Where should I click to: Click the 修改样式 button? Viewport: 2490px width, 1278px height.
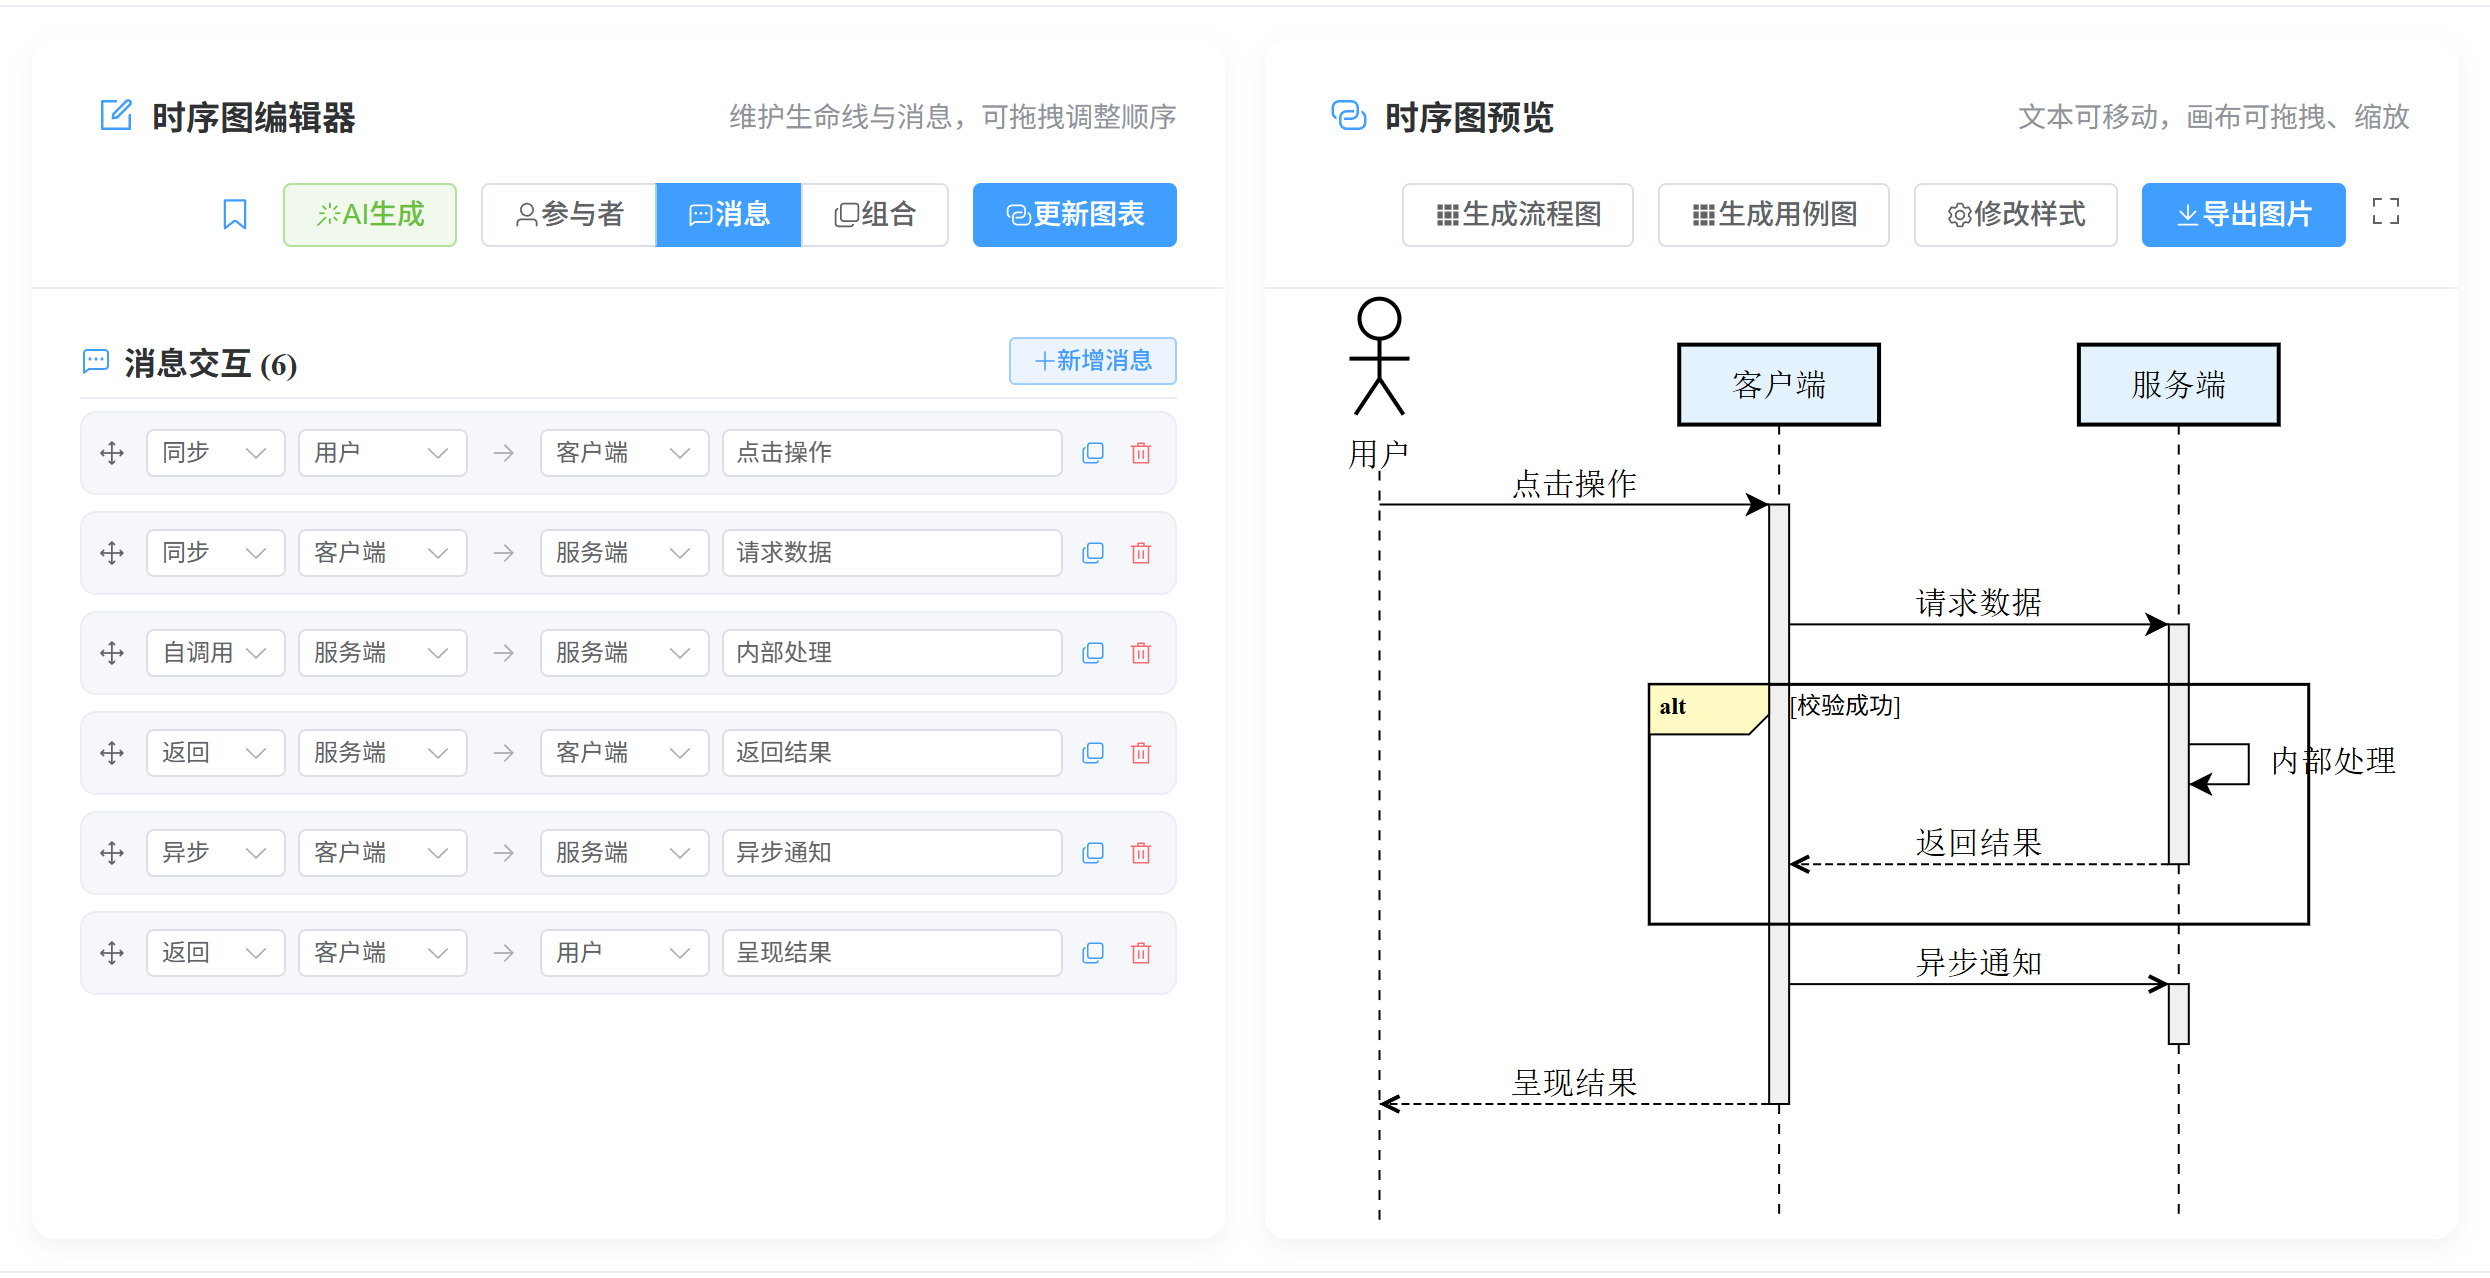point(2015,214)
